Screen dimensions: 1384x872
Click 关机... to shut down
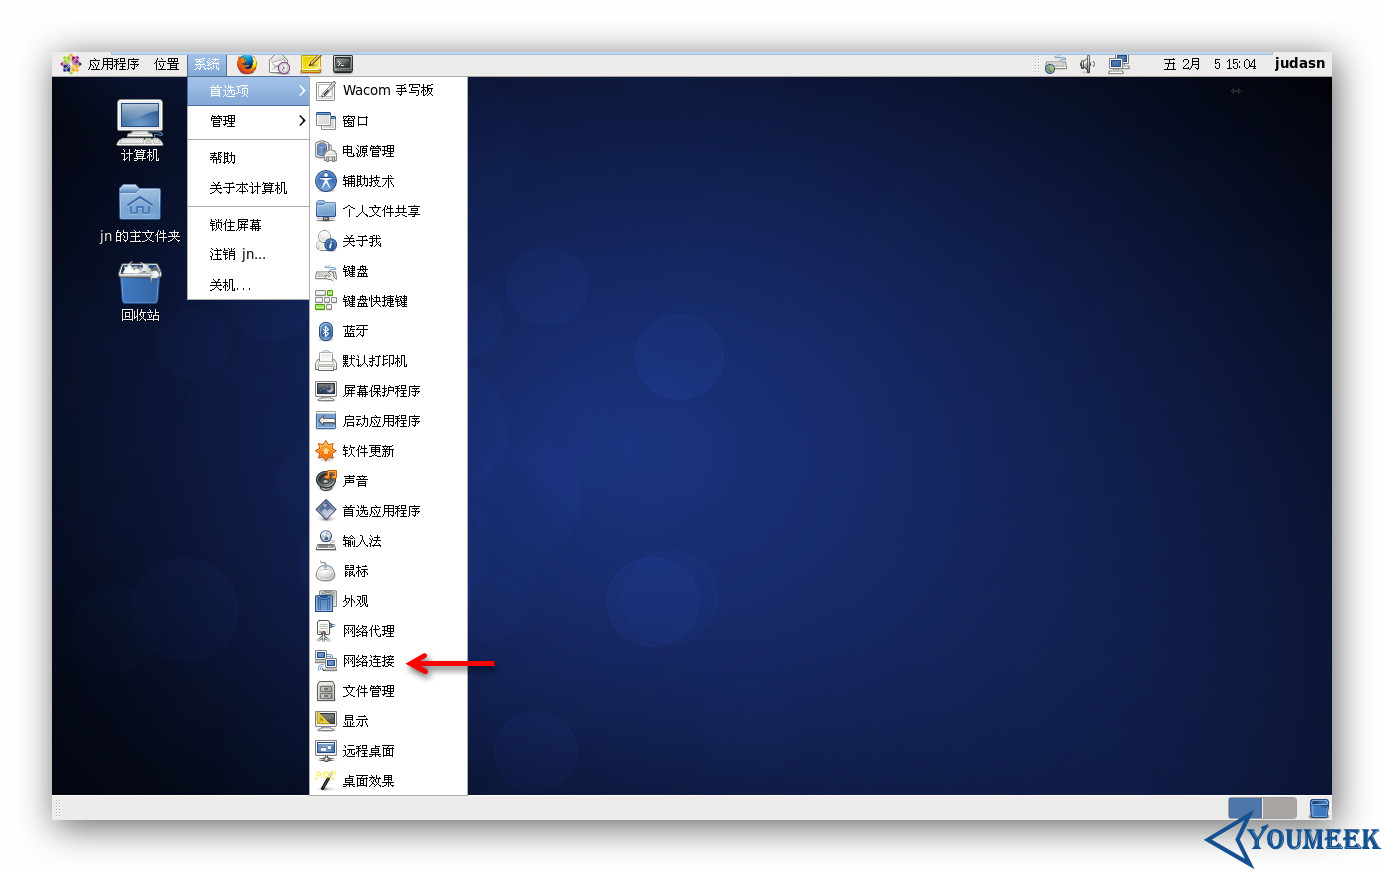pos(230,285)
